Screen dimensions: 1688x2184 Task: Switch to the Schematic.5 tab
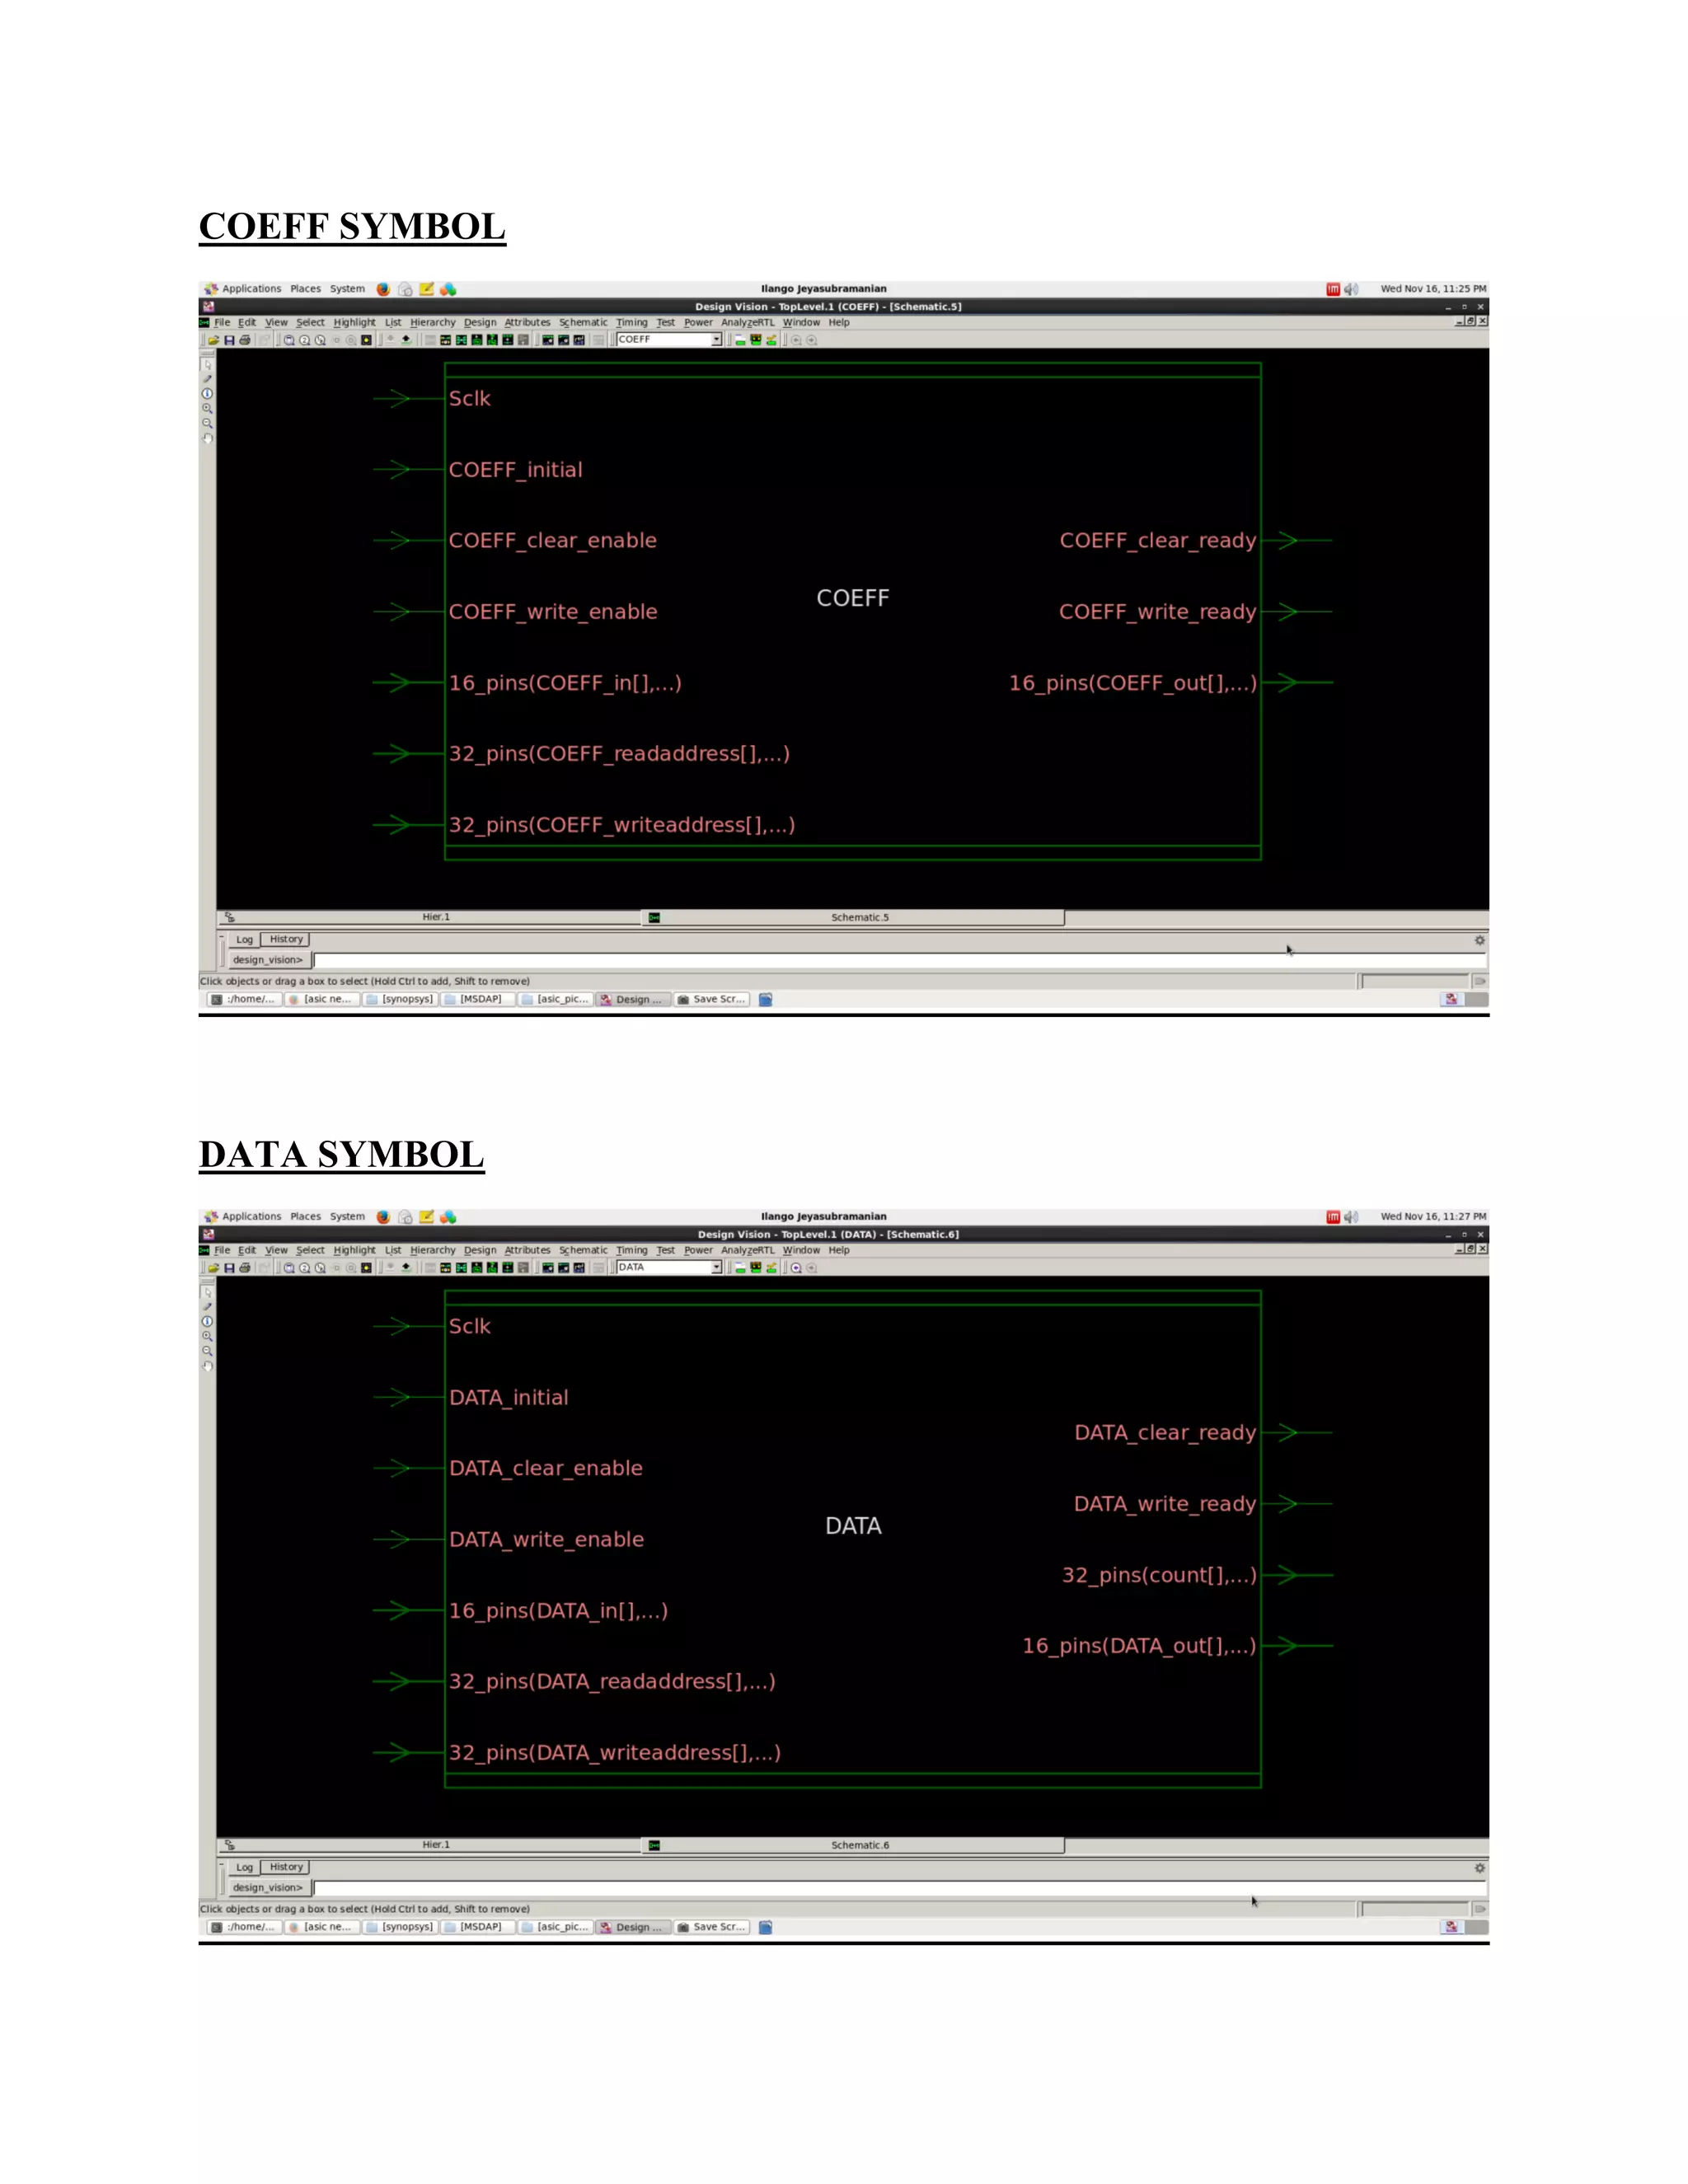click(858, 917)
